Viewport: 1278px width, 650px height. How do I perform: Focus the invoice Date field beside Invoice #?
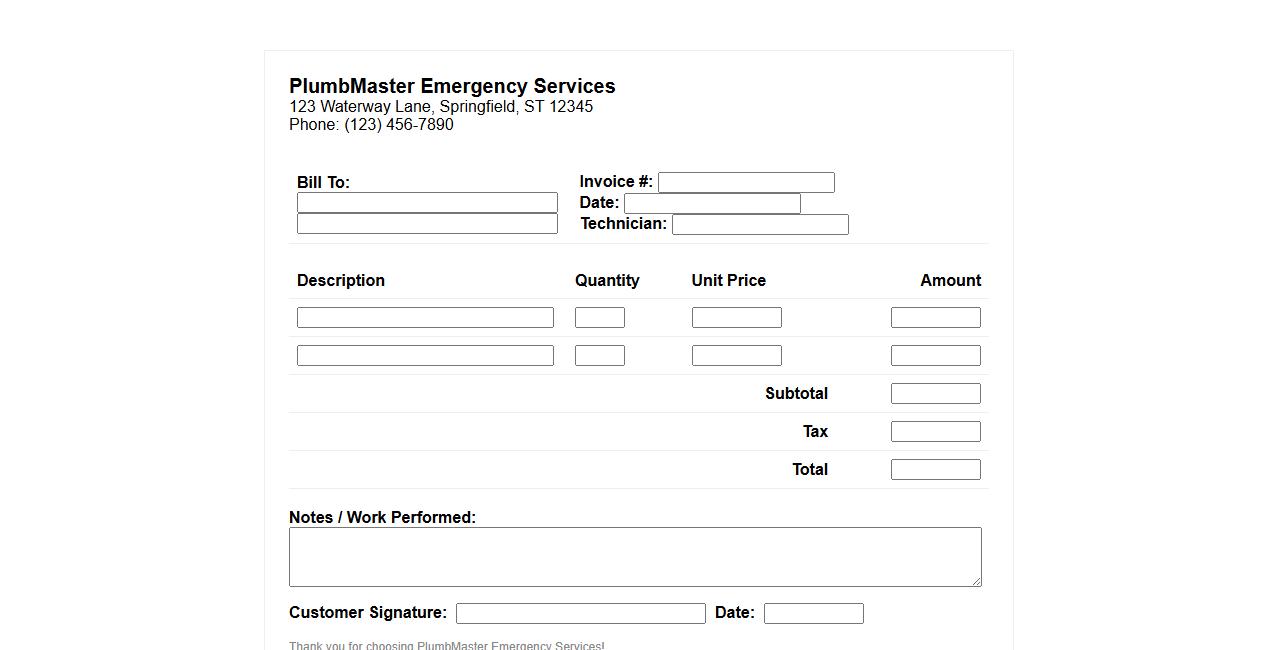point(712,203)
